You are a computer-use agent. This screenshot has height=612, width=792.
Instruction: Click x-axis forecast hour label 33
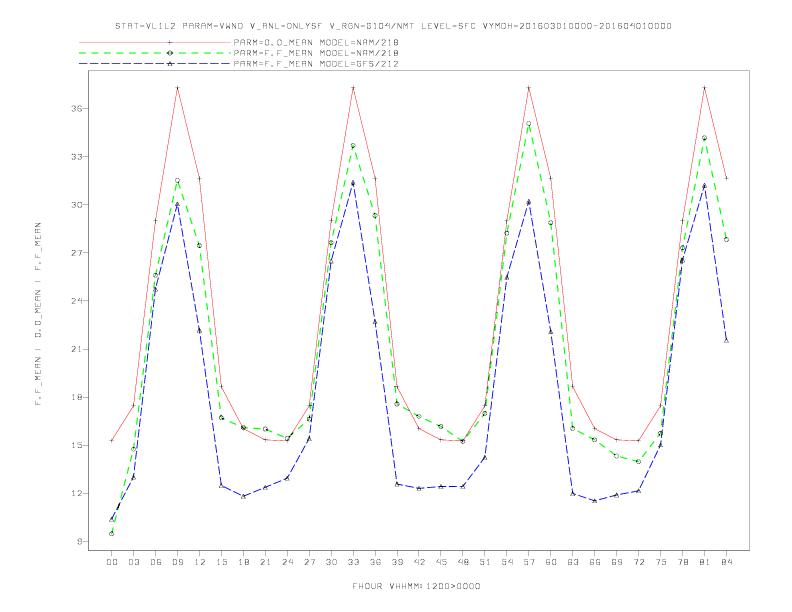coord(353,562)
